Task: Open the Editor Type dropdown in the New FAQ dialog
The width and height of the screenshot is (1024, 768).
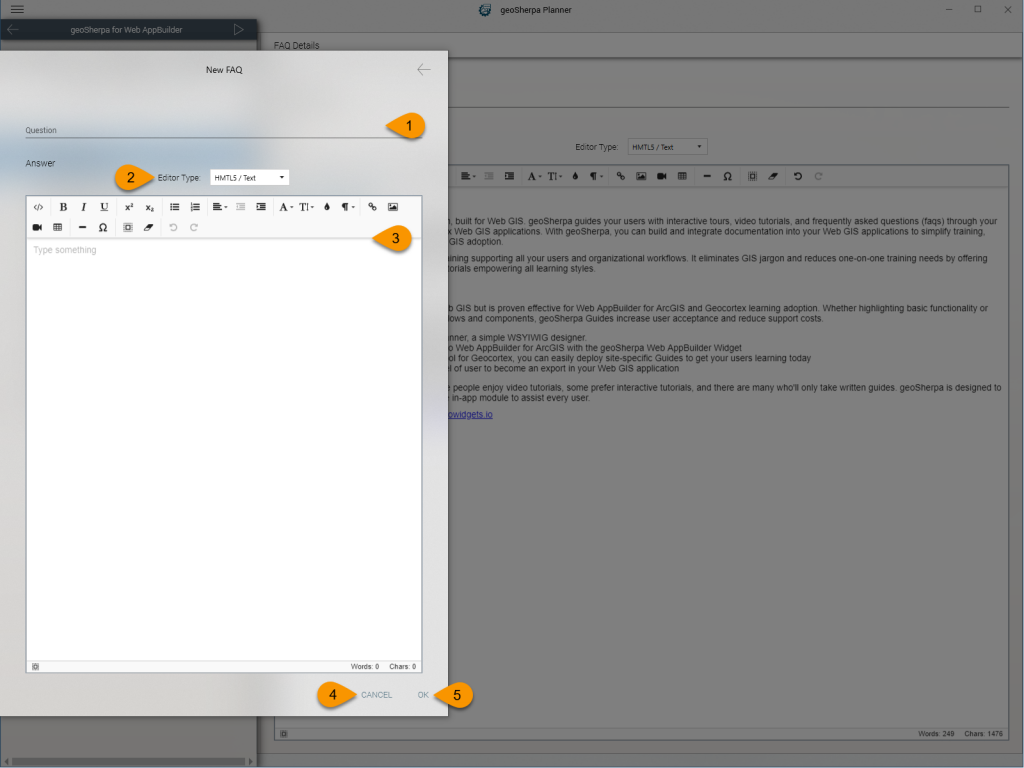Action: [x=249, y=178]
